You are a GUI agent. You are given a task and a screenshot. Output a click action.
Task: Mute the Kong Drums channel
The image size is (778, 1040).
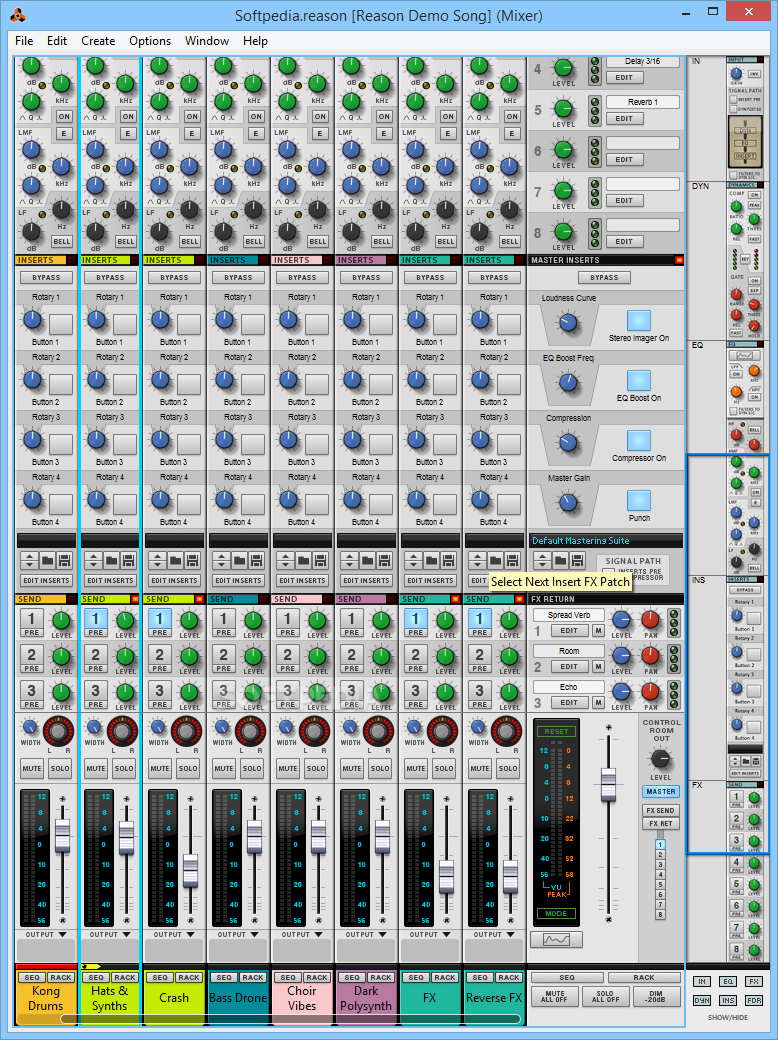click(x=32, y=769)
